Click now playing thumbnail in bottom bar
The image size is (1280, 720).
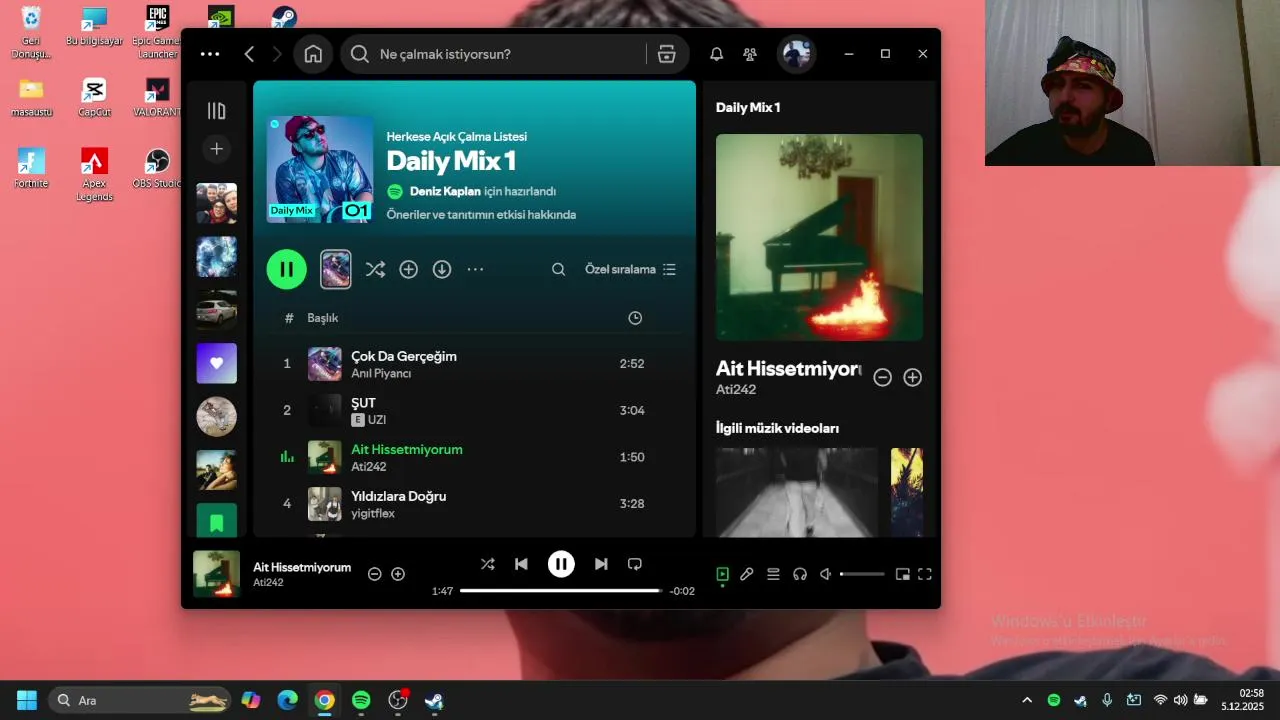pos(216,574)
